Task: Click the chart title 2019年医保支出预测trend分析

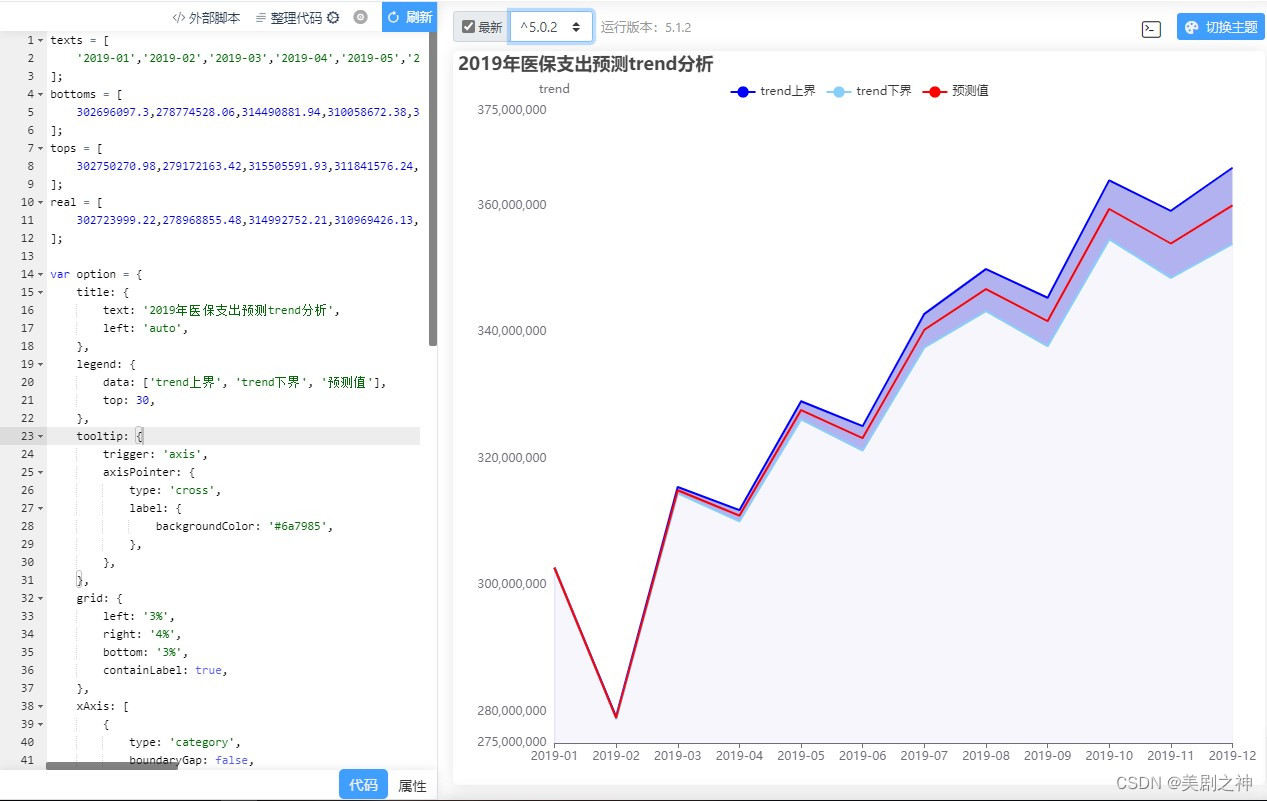Action: tap(585, 64)
